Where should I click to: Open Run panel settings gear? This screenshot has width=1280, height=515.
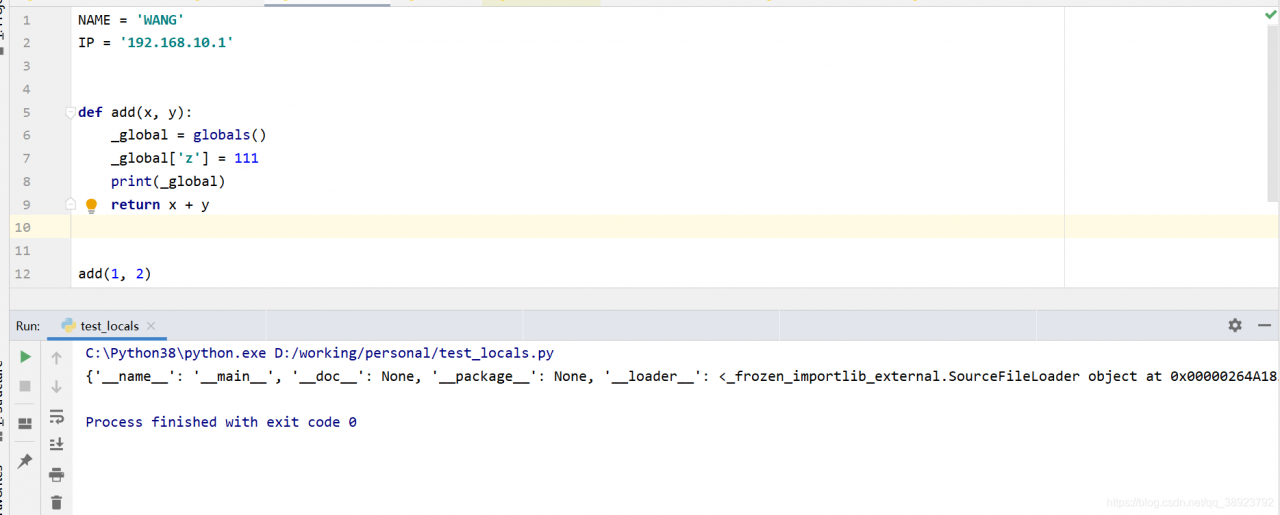1235,325
